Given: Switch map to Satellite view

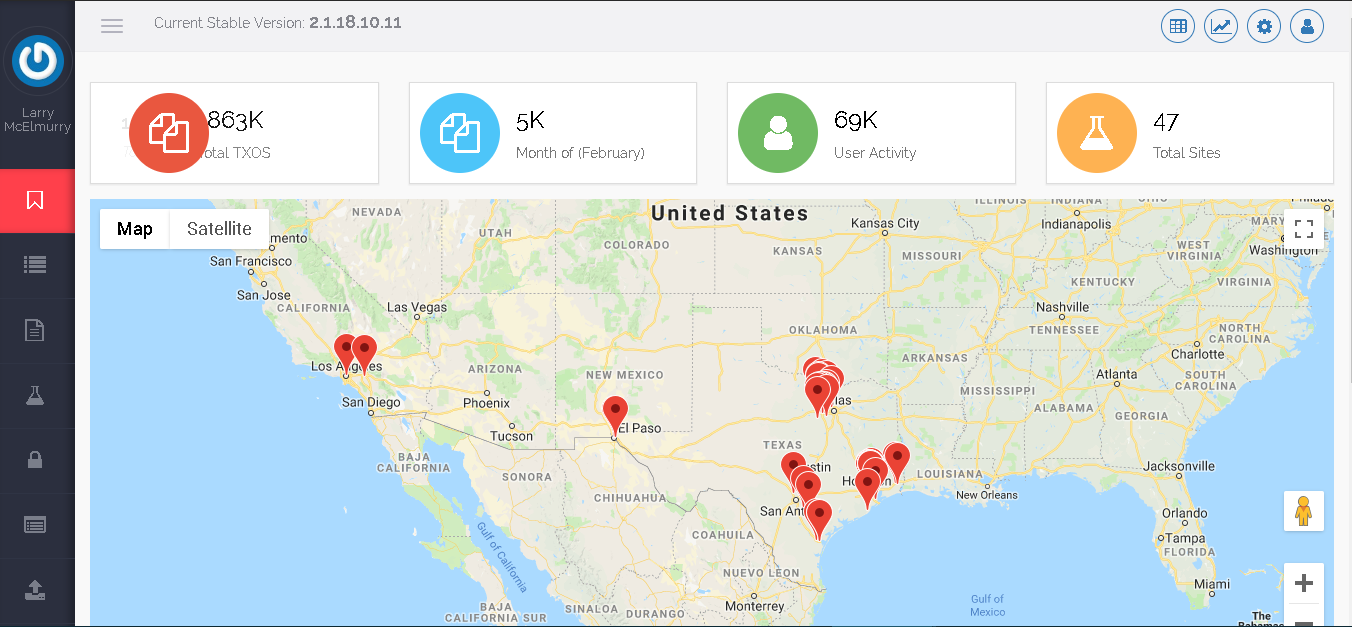Looking at the screenshot, I should [x=219, y=229].
